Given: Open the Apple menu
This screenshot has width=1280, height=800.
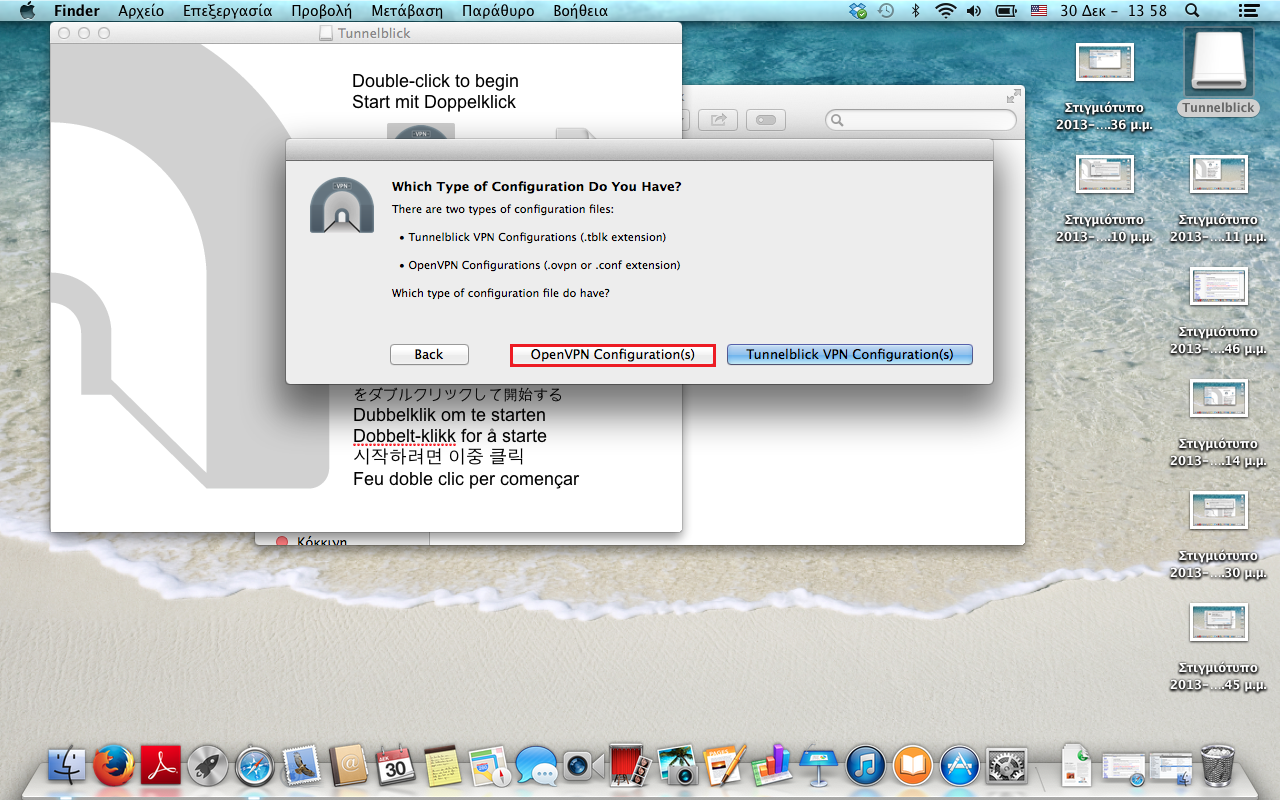Looking at the screenshot, I should point(27,11).
